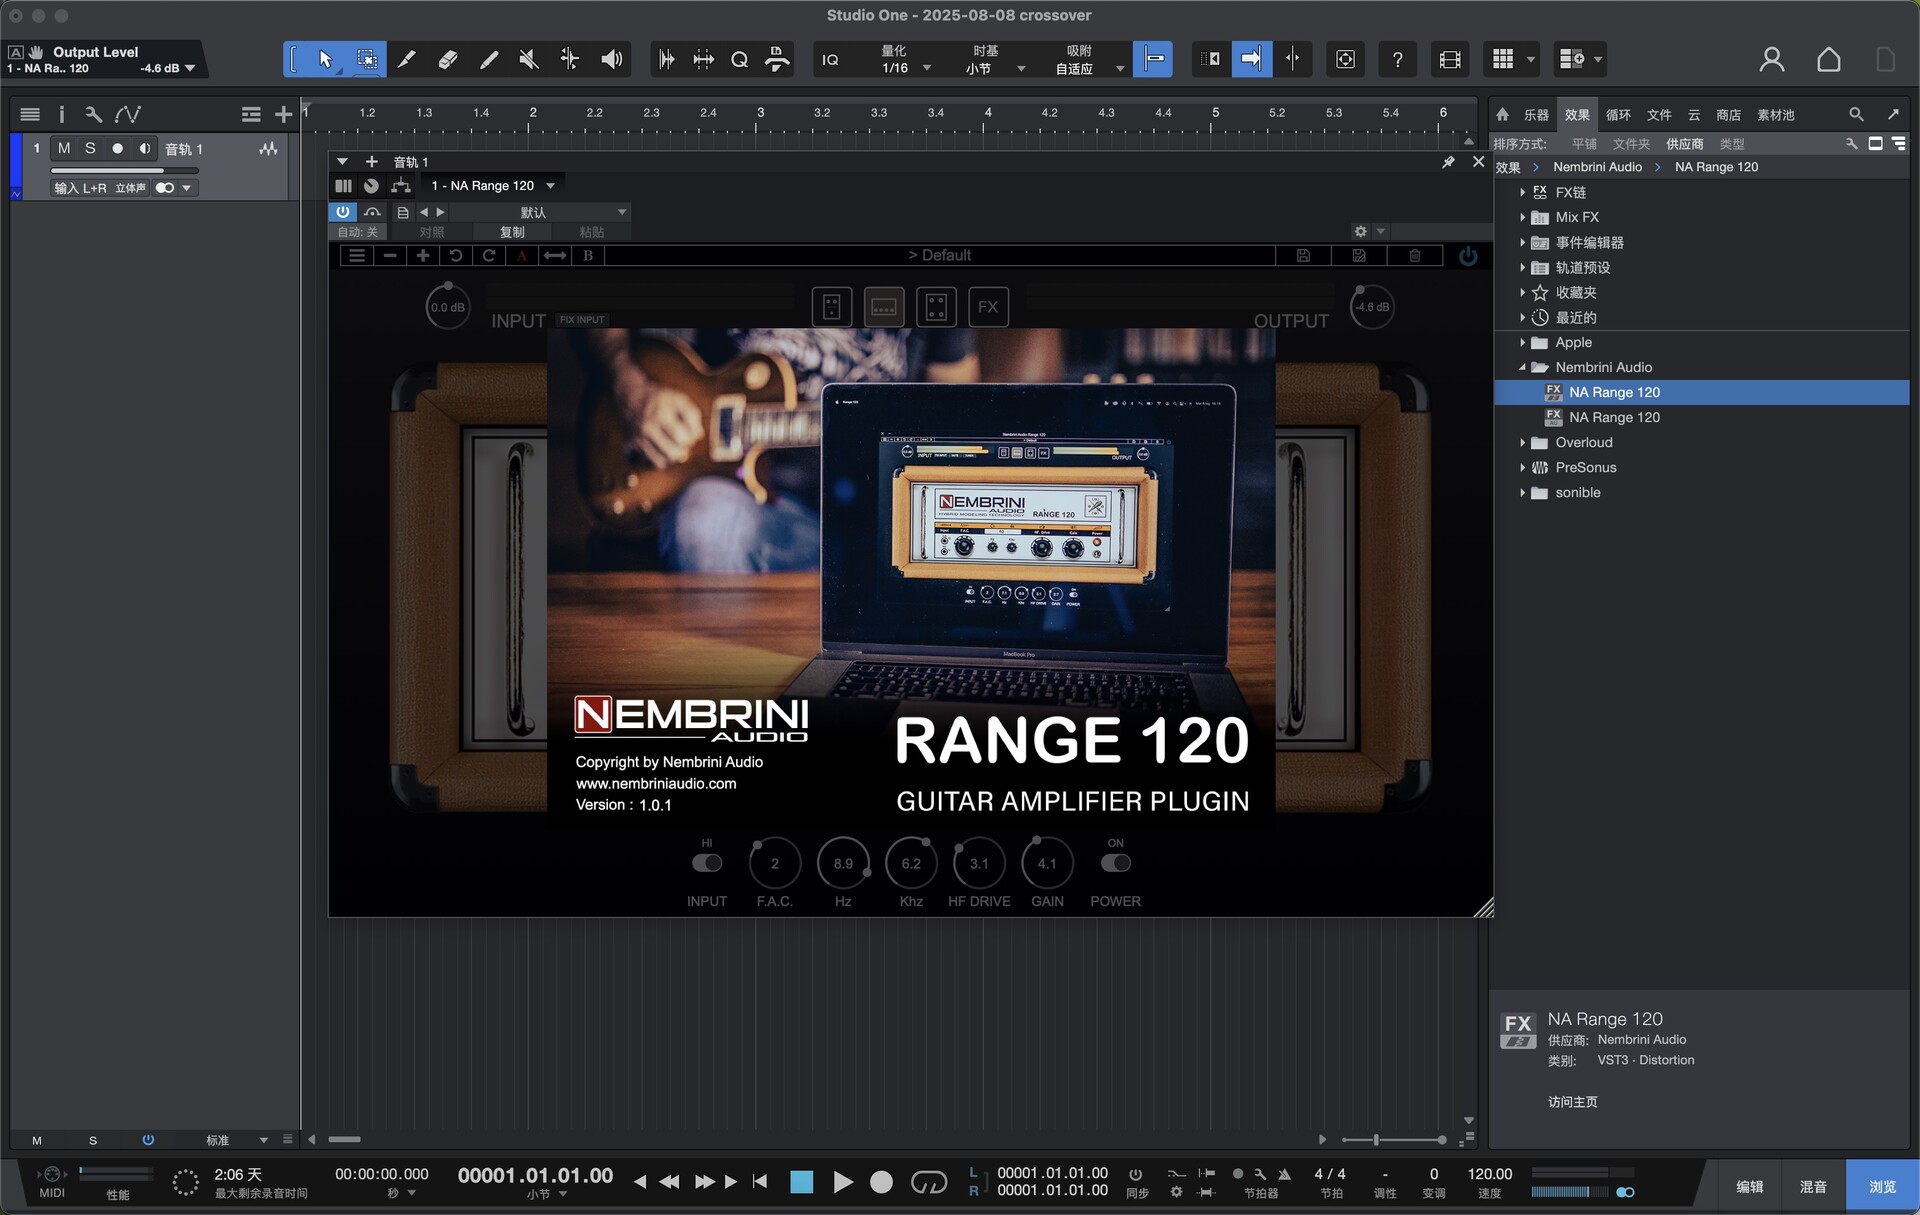The height and width of the screenshot is (1215, 1920).
Task: Open the video player icon
Action: coord(1450,60)
